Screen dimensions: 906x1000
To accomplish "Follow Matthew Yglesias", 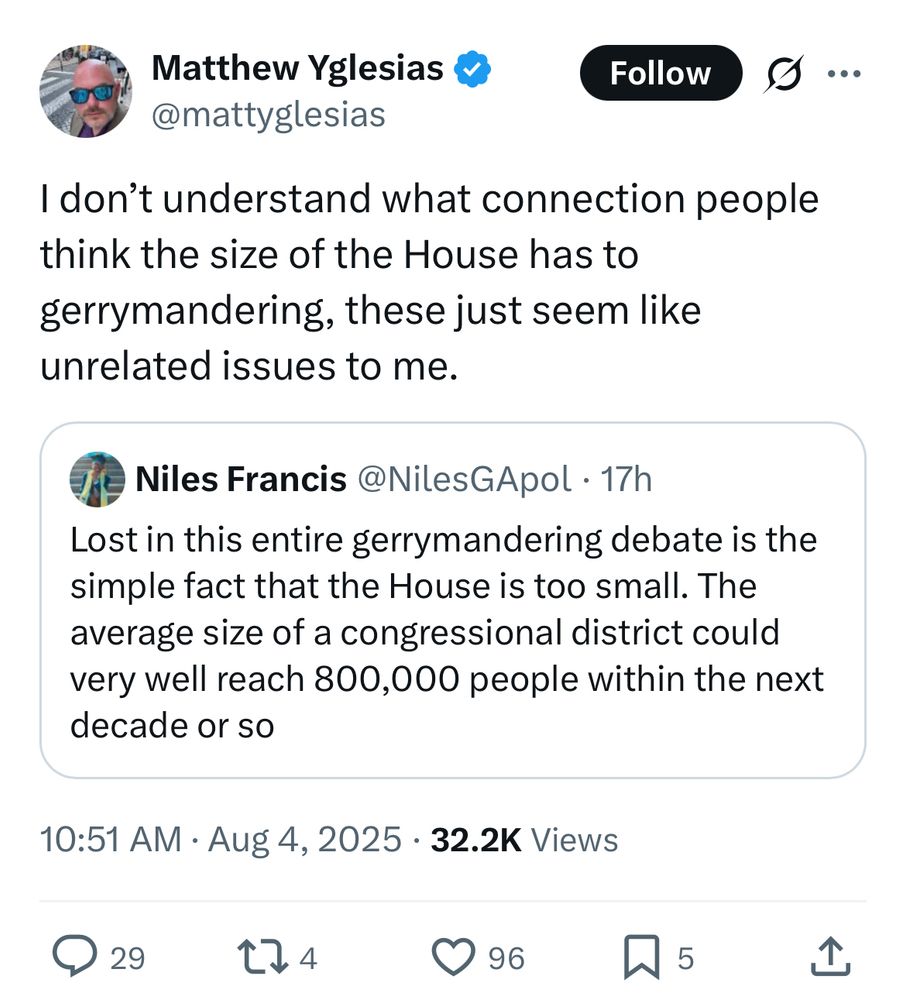I will [x=660, y=73].
